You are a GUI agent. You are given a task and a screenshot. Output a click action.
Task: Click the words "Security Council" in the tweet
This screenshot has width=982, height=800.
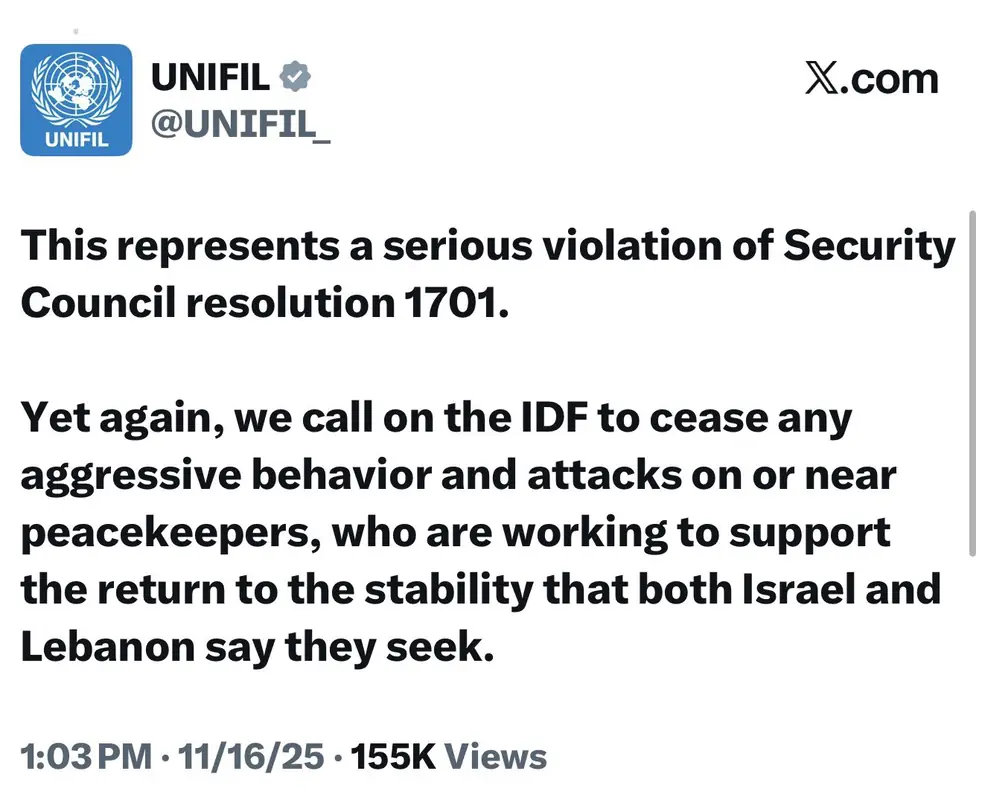pyautogui.click(x=868, y=247)
